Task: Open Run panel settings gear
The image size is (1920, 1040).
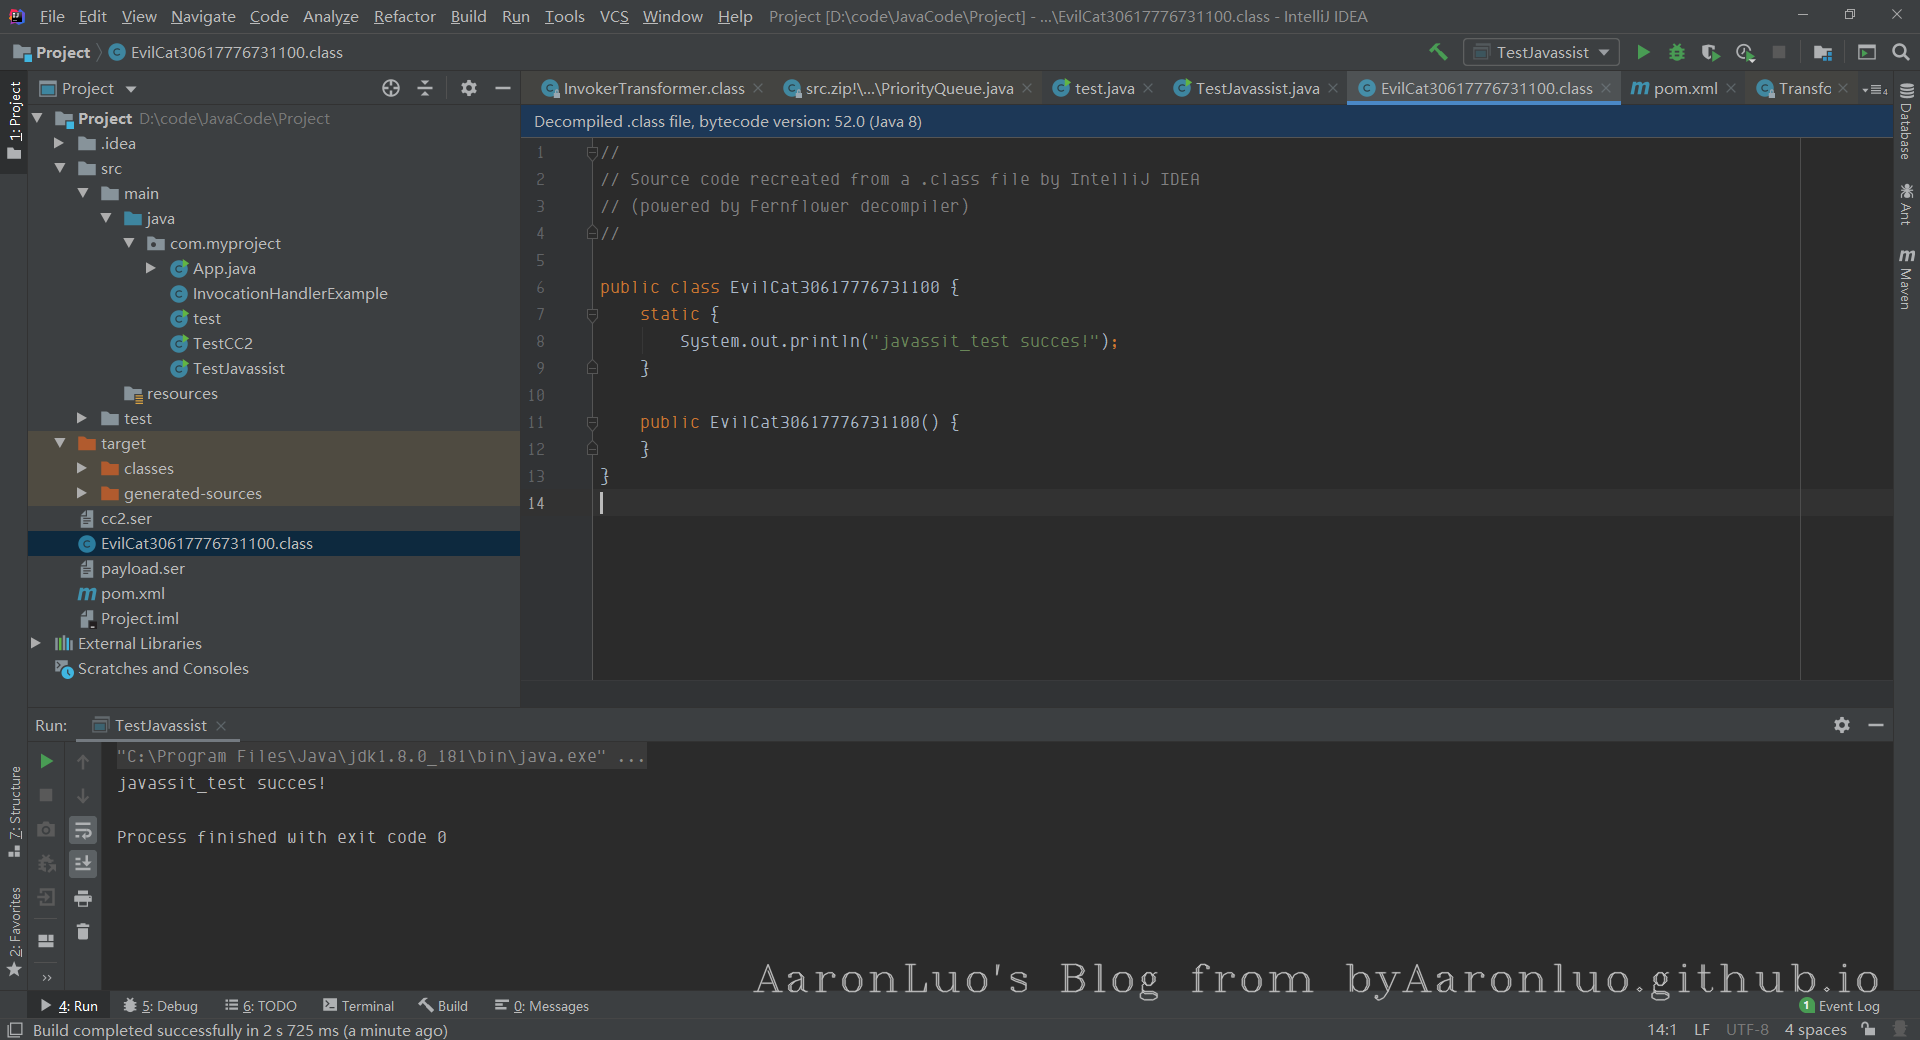Action: (x=1842, y=725)
